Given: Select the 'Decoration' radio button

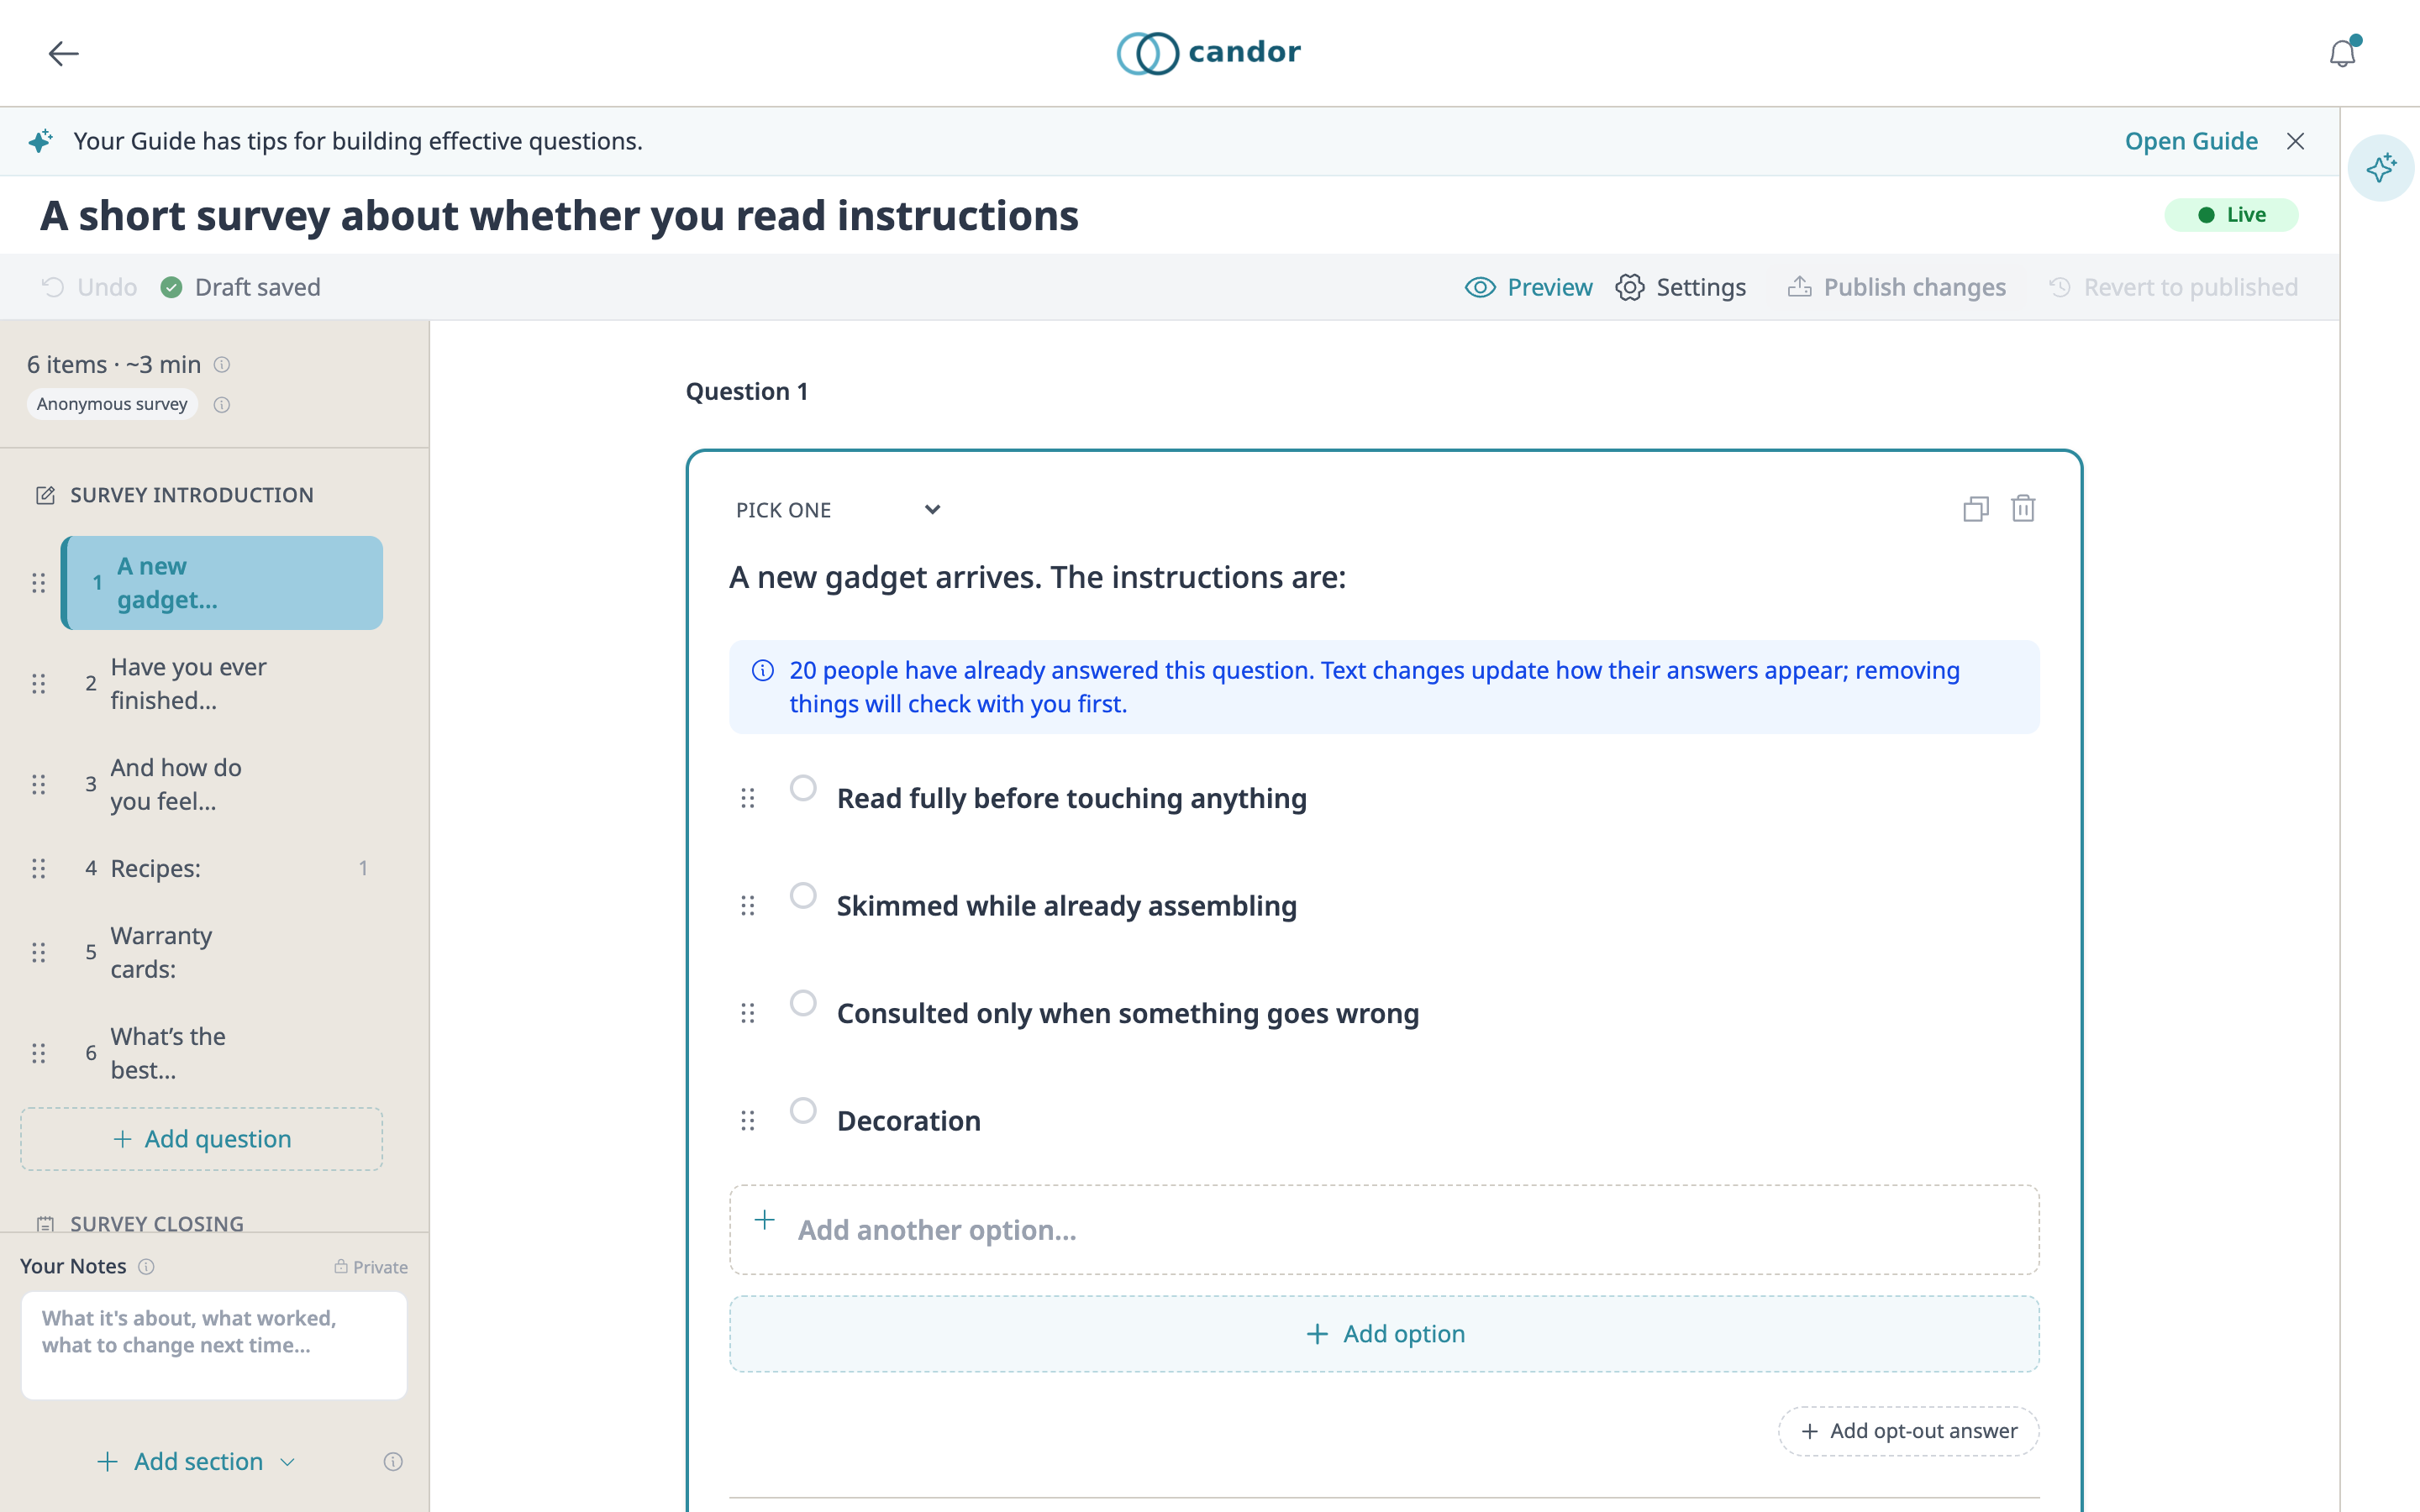Looking at the screenshot, I should [x=803, y=1110].
